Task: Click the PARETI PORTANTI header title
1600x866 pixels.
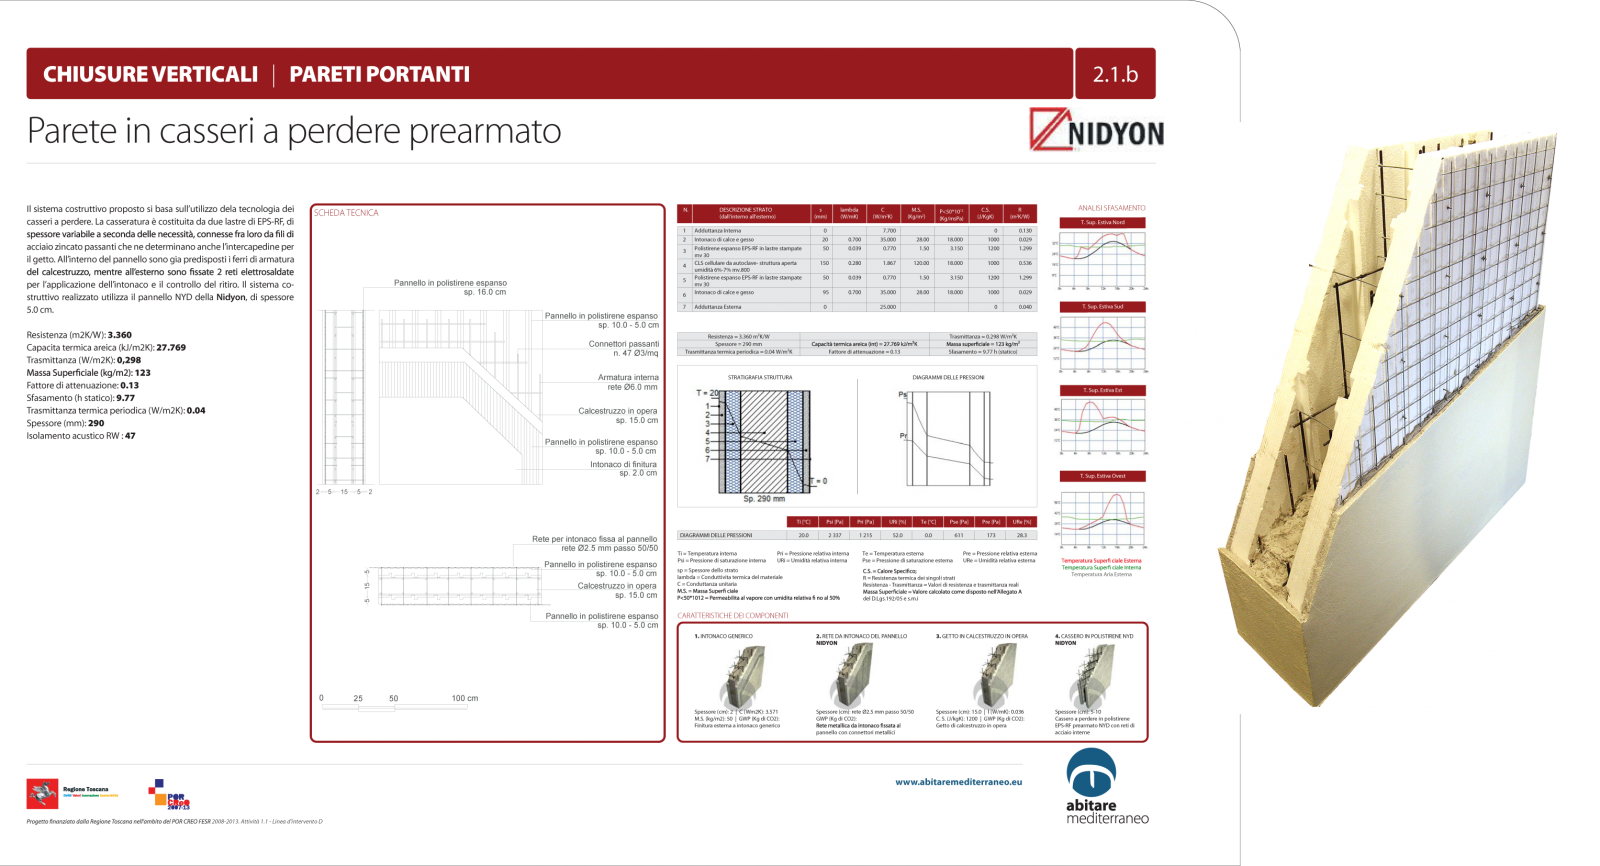Action: (x=379, y=74)
